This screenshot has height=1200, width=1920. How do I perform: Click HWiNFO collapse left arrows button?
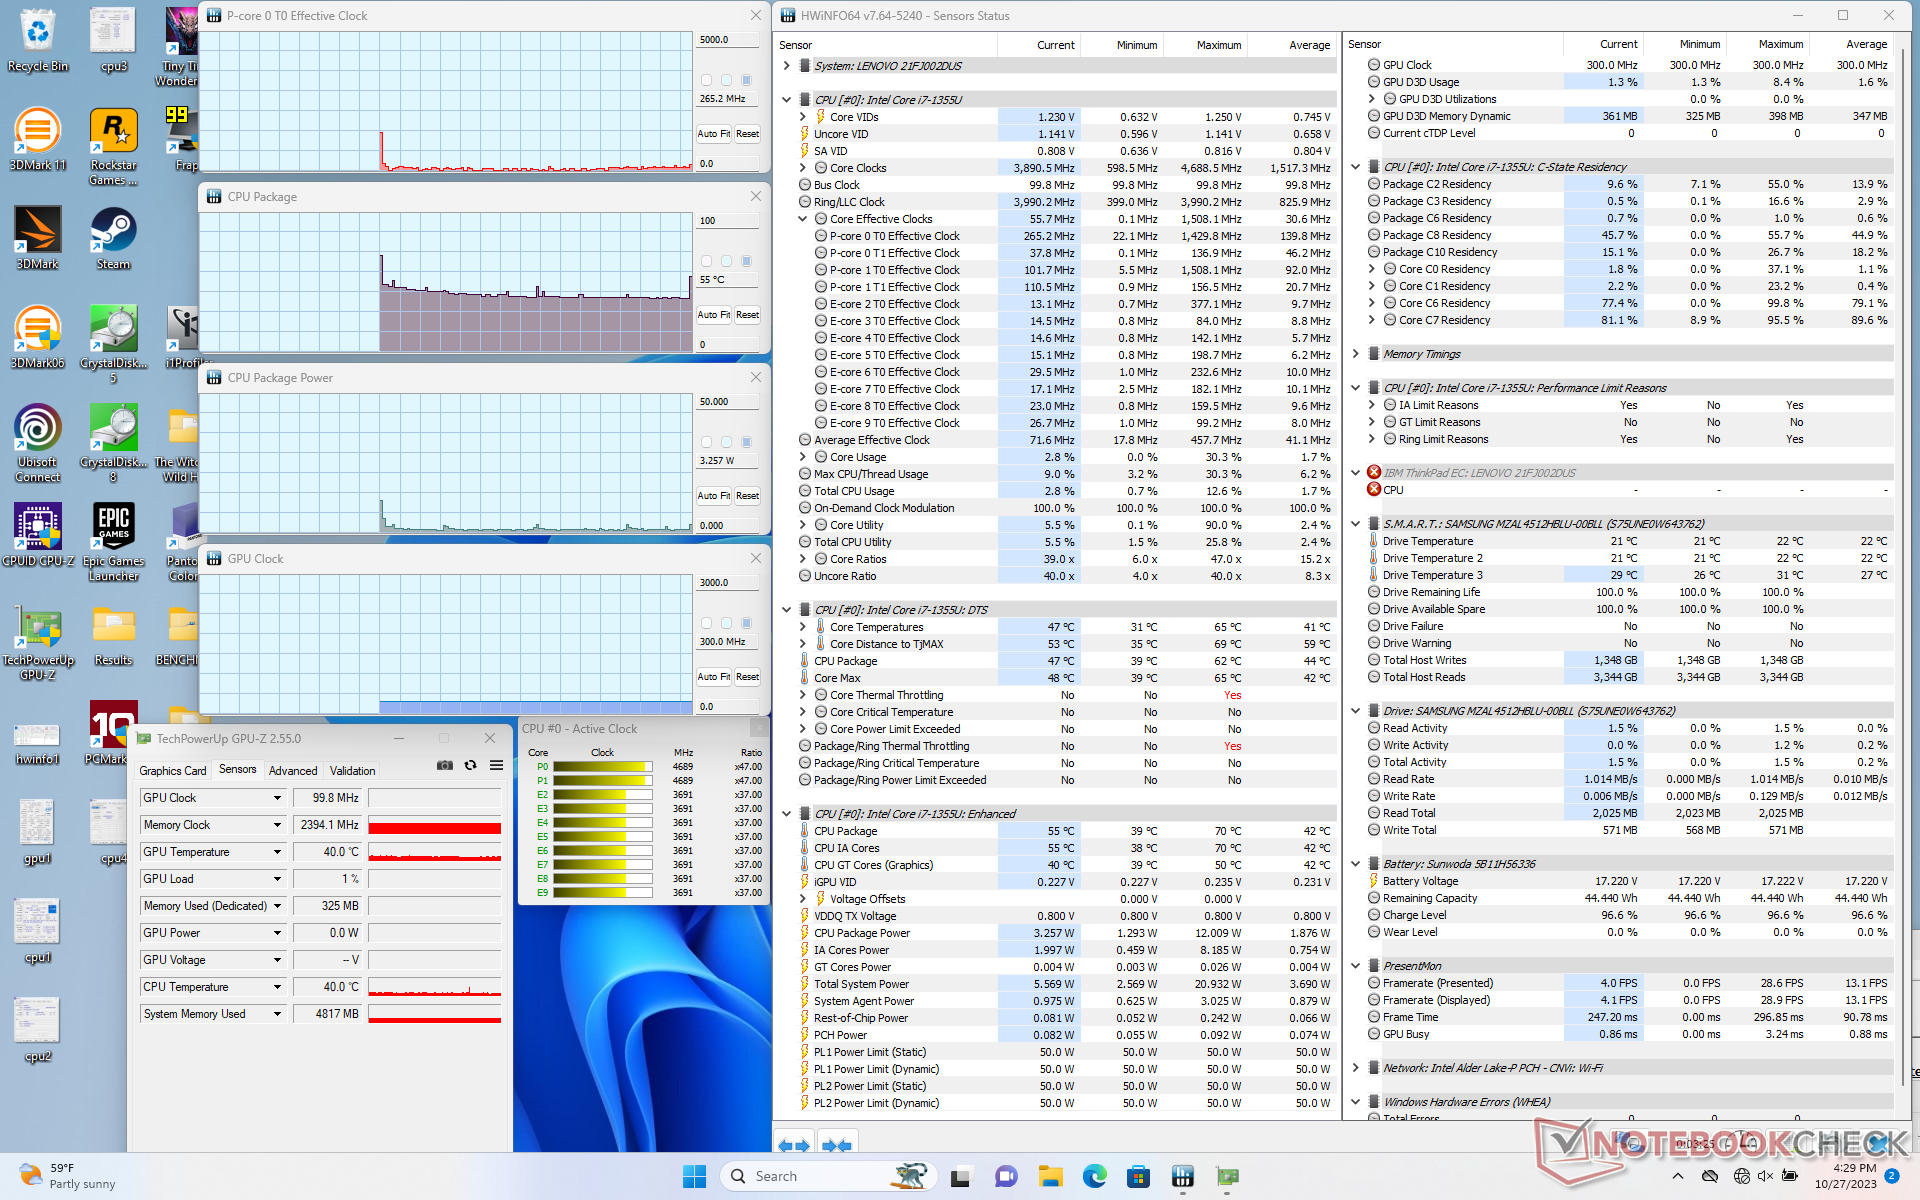(794, 1145)
